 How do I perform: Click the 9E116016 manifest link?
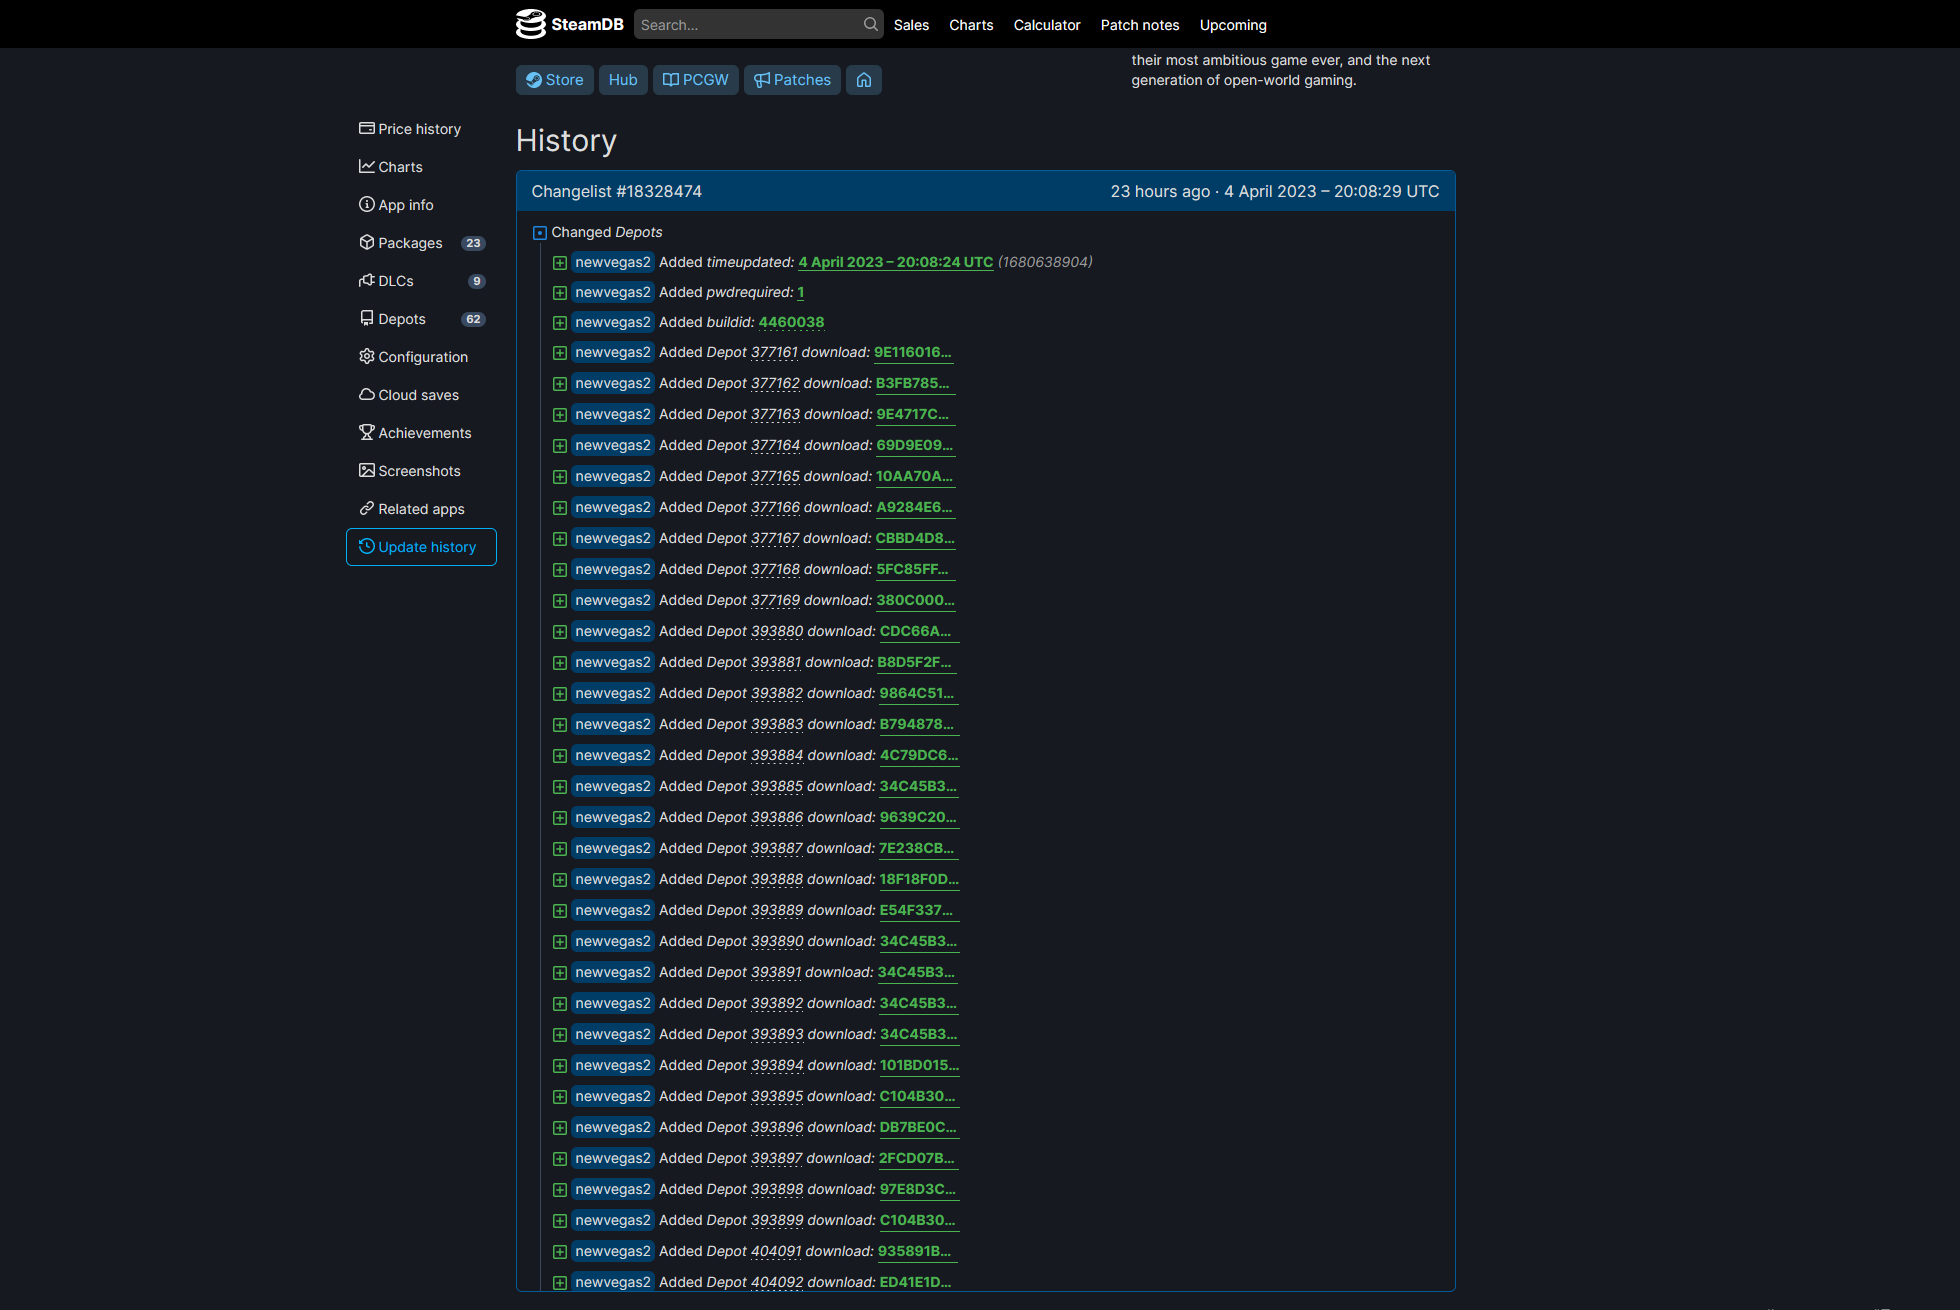913,352
